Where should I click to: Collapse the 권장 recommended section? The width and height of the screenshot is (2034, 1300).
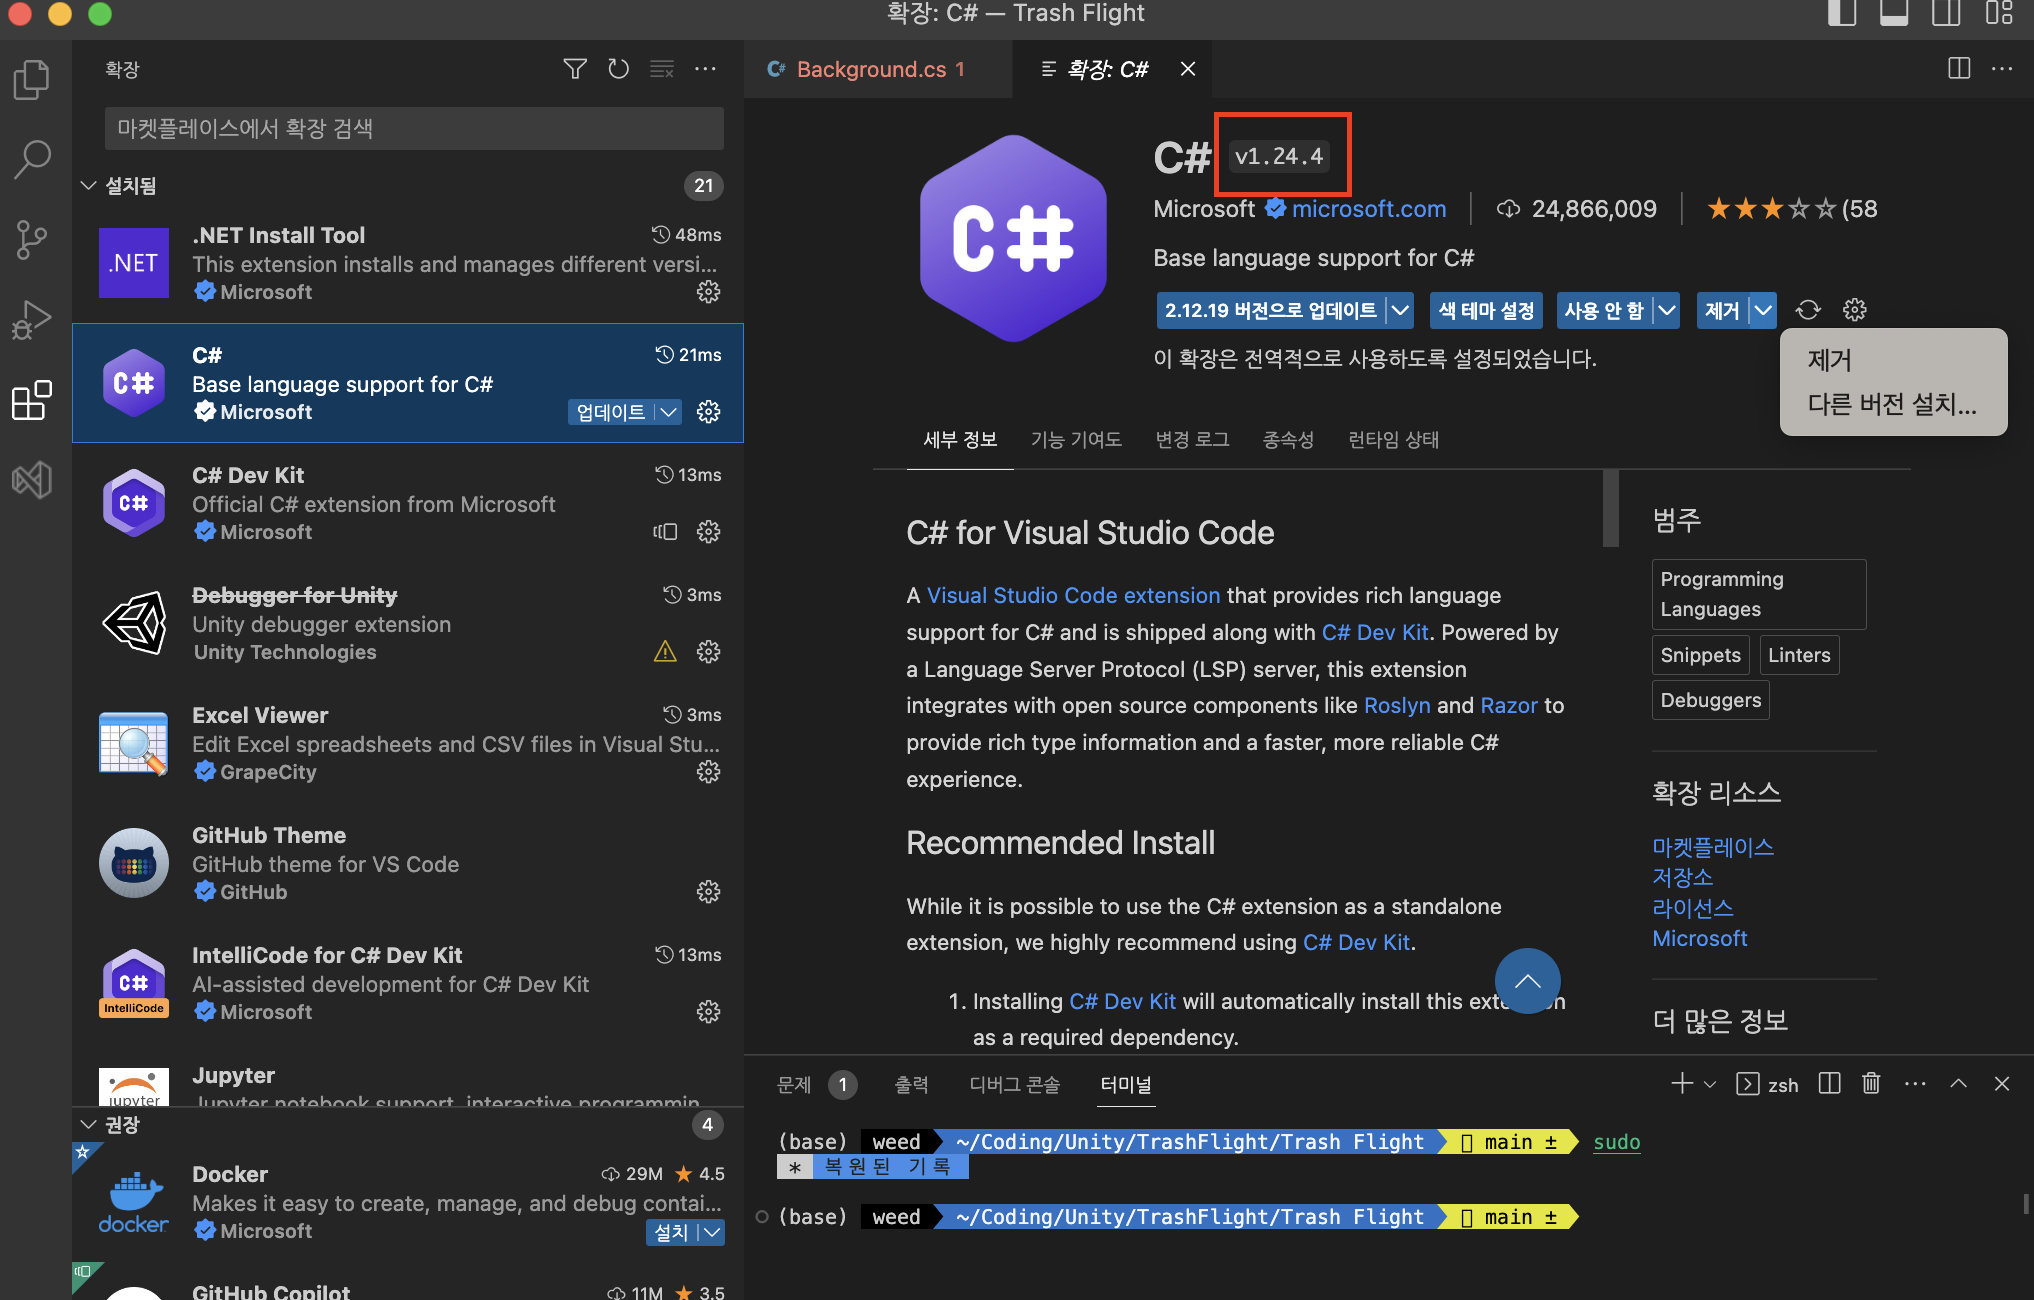89,1125
